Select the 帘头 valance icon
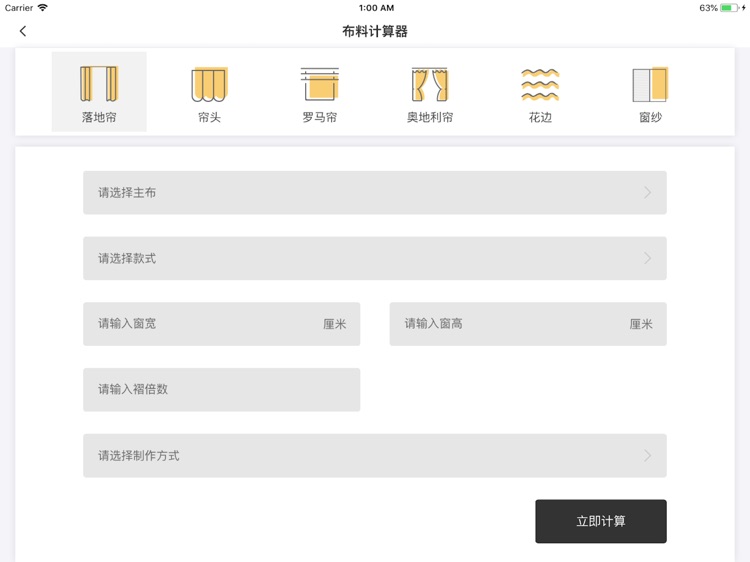 [210, 84]
